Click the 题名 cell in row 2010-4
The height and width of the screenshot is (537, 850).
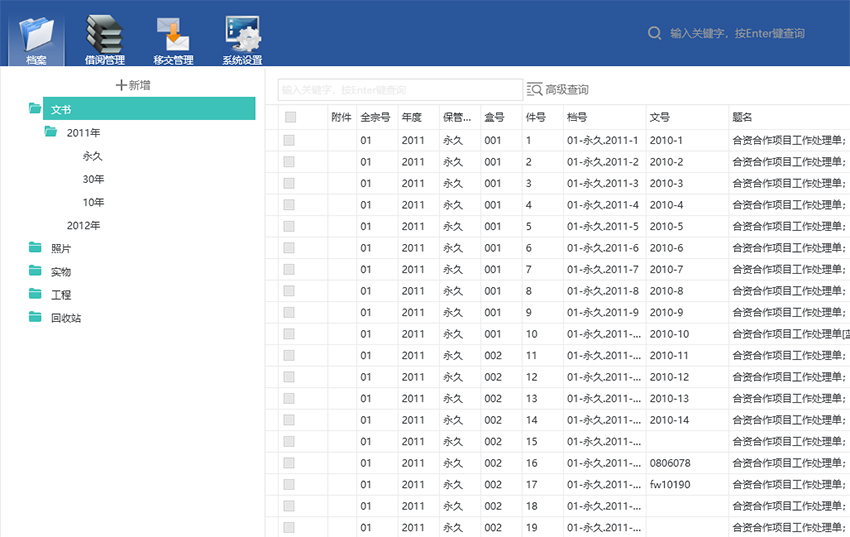coord(789,205)
